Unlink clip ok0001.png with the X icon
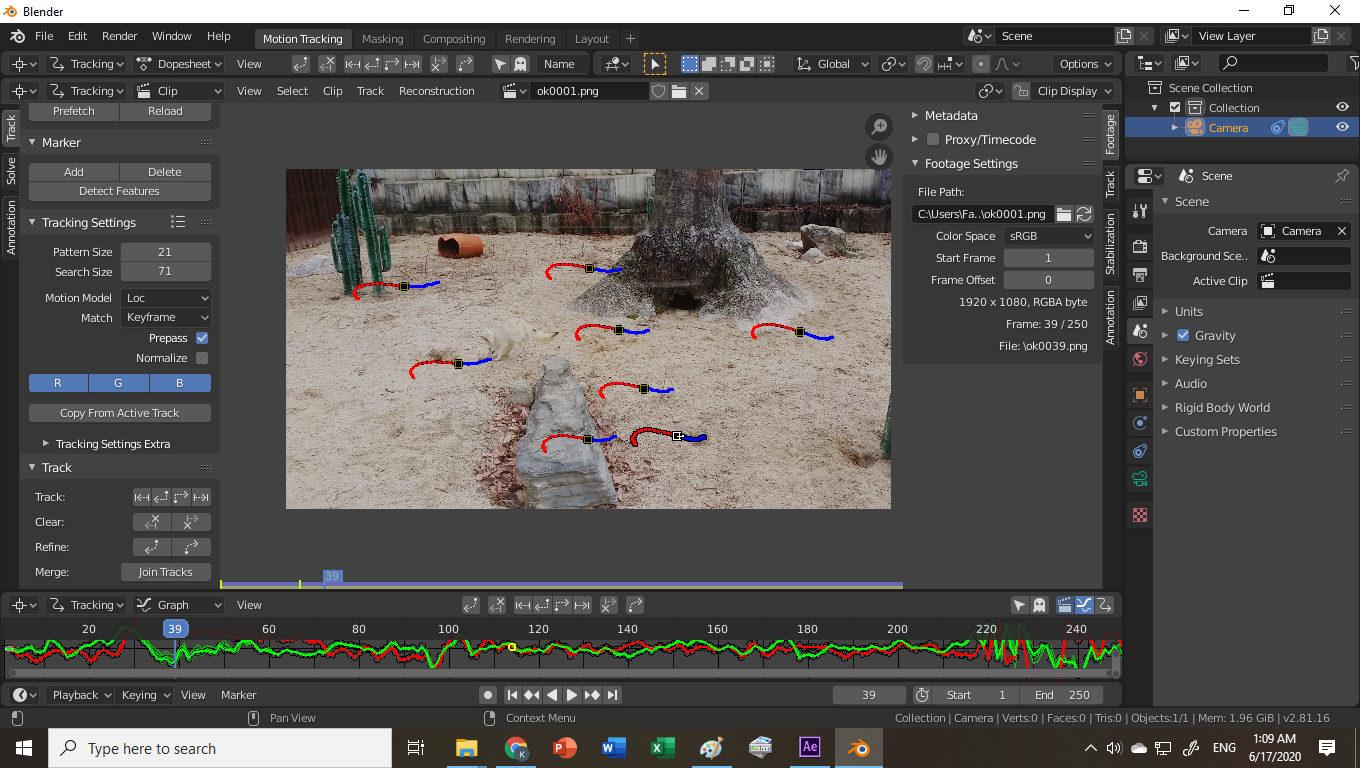 [x=699, y=91]
